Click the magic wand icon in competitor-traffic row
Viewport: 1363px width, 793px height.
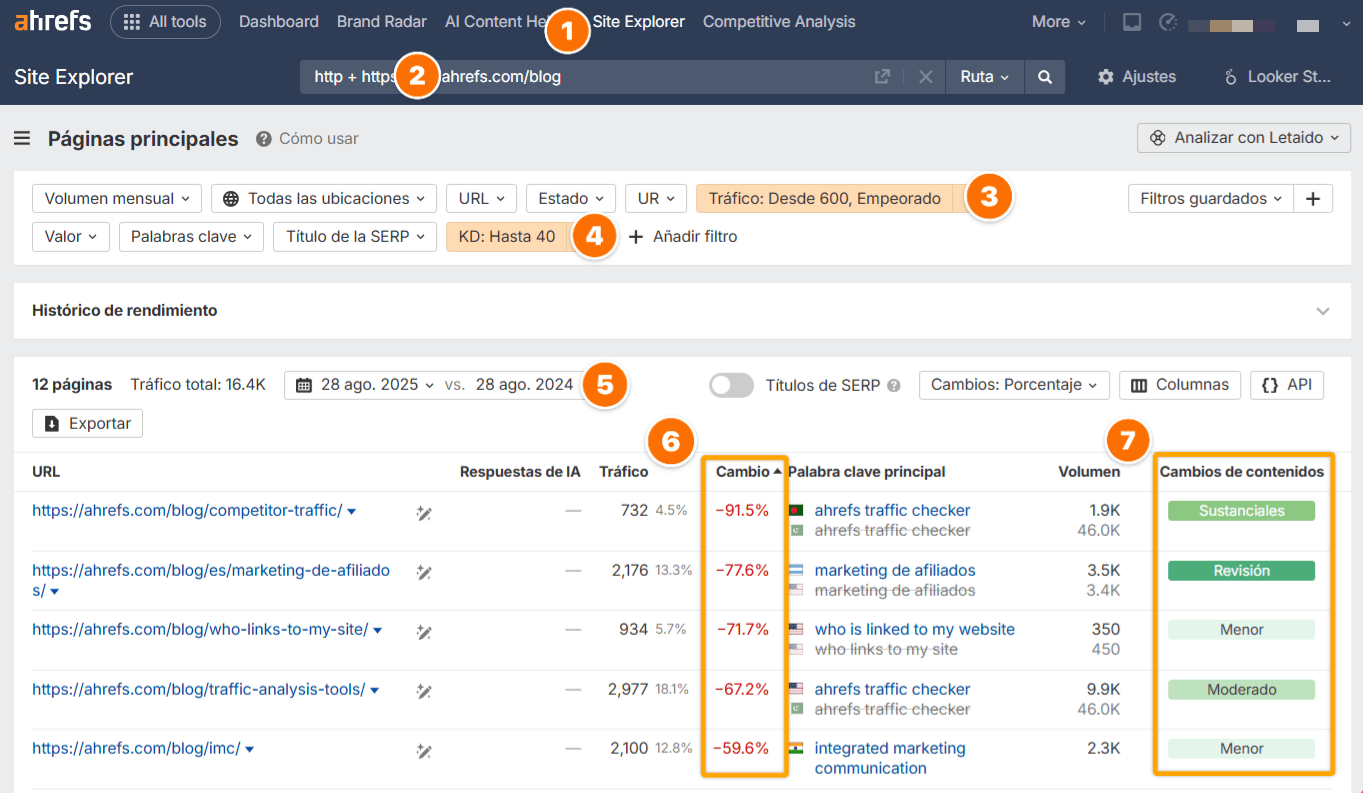pos(424,513)
